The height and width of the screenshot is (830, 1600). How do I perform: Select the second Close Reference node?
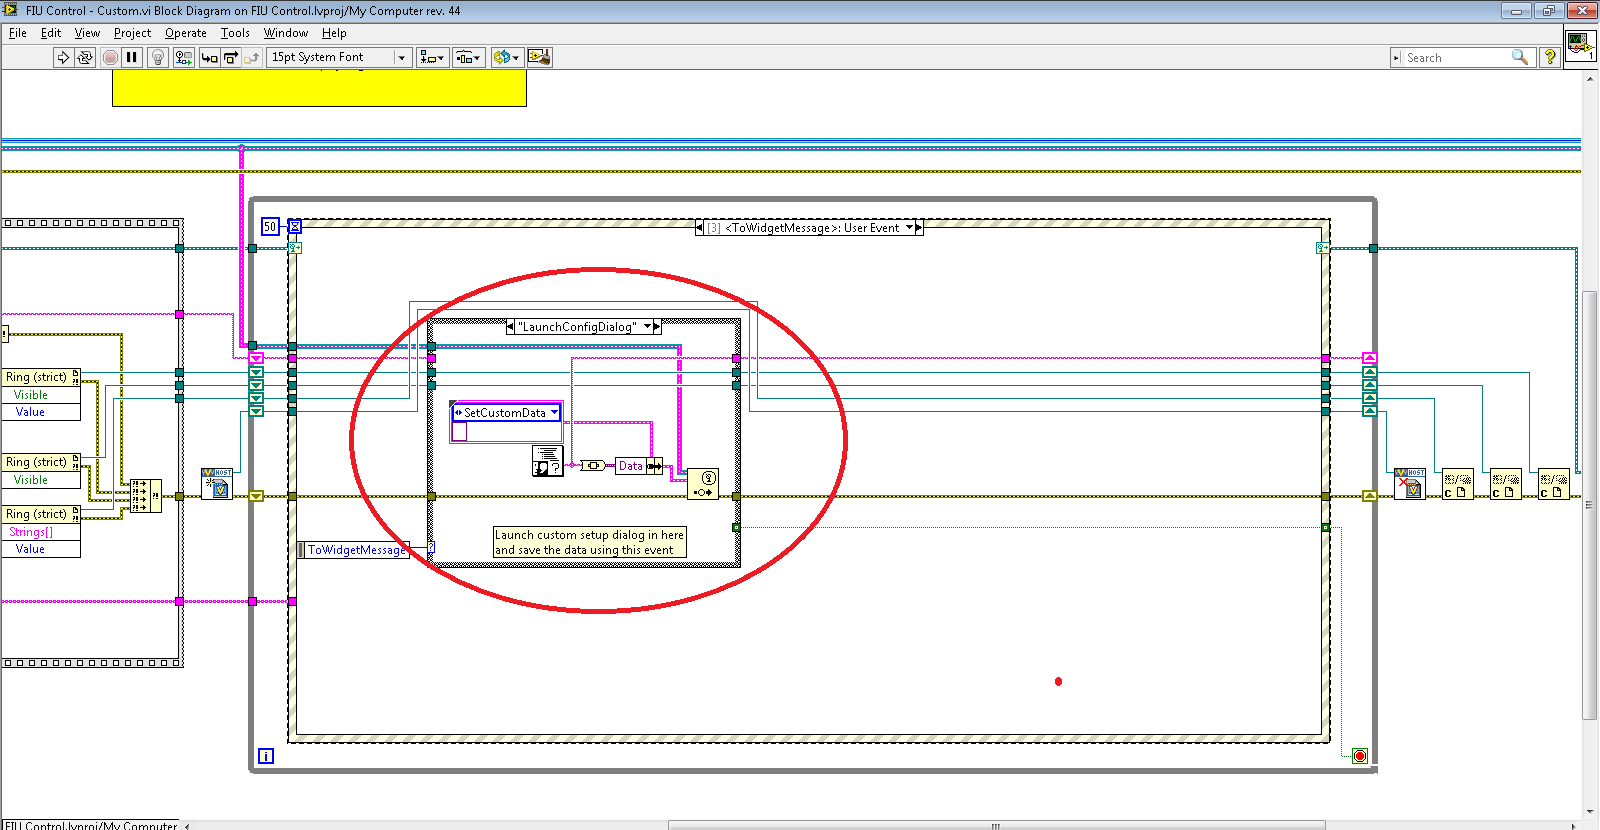[x=1505, y=484]
